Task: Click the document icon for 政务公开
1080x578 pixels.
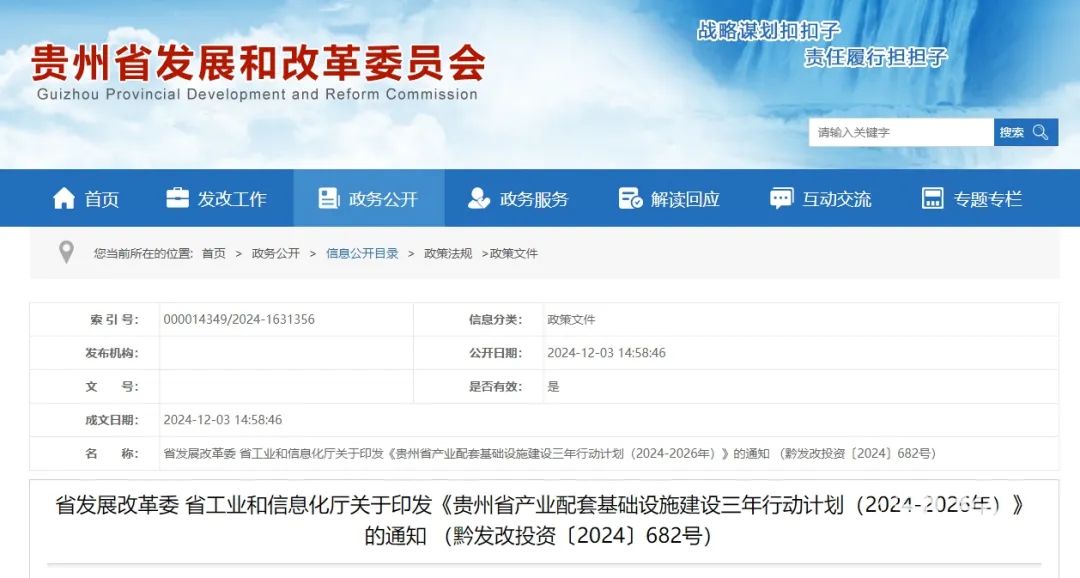Action: click(x=328, y=198)
